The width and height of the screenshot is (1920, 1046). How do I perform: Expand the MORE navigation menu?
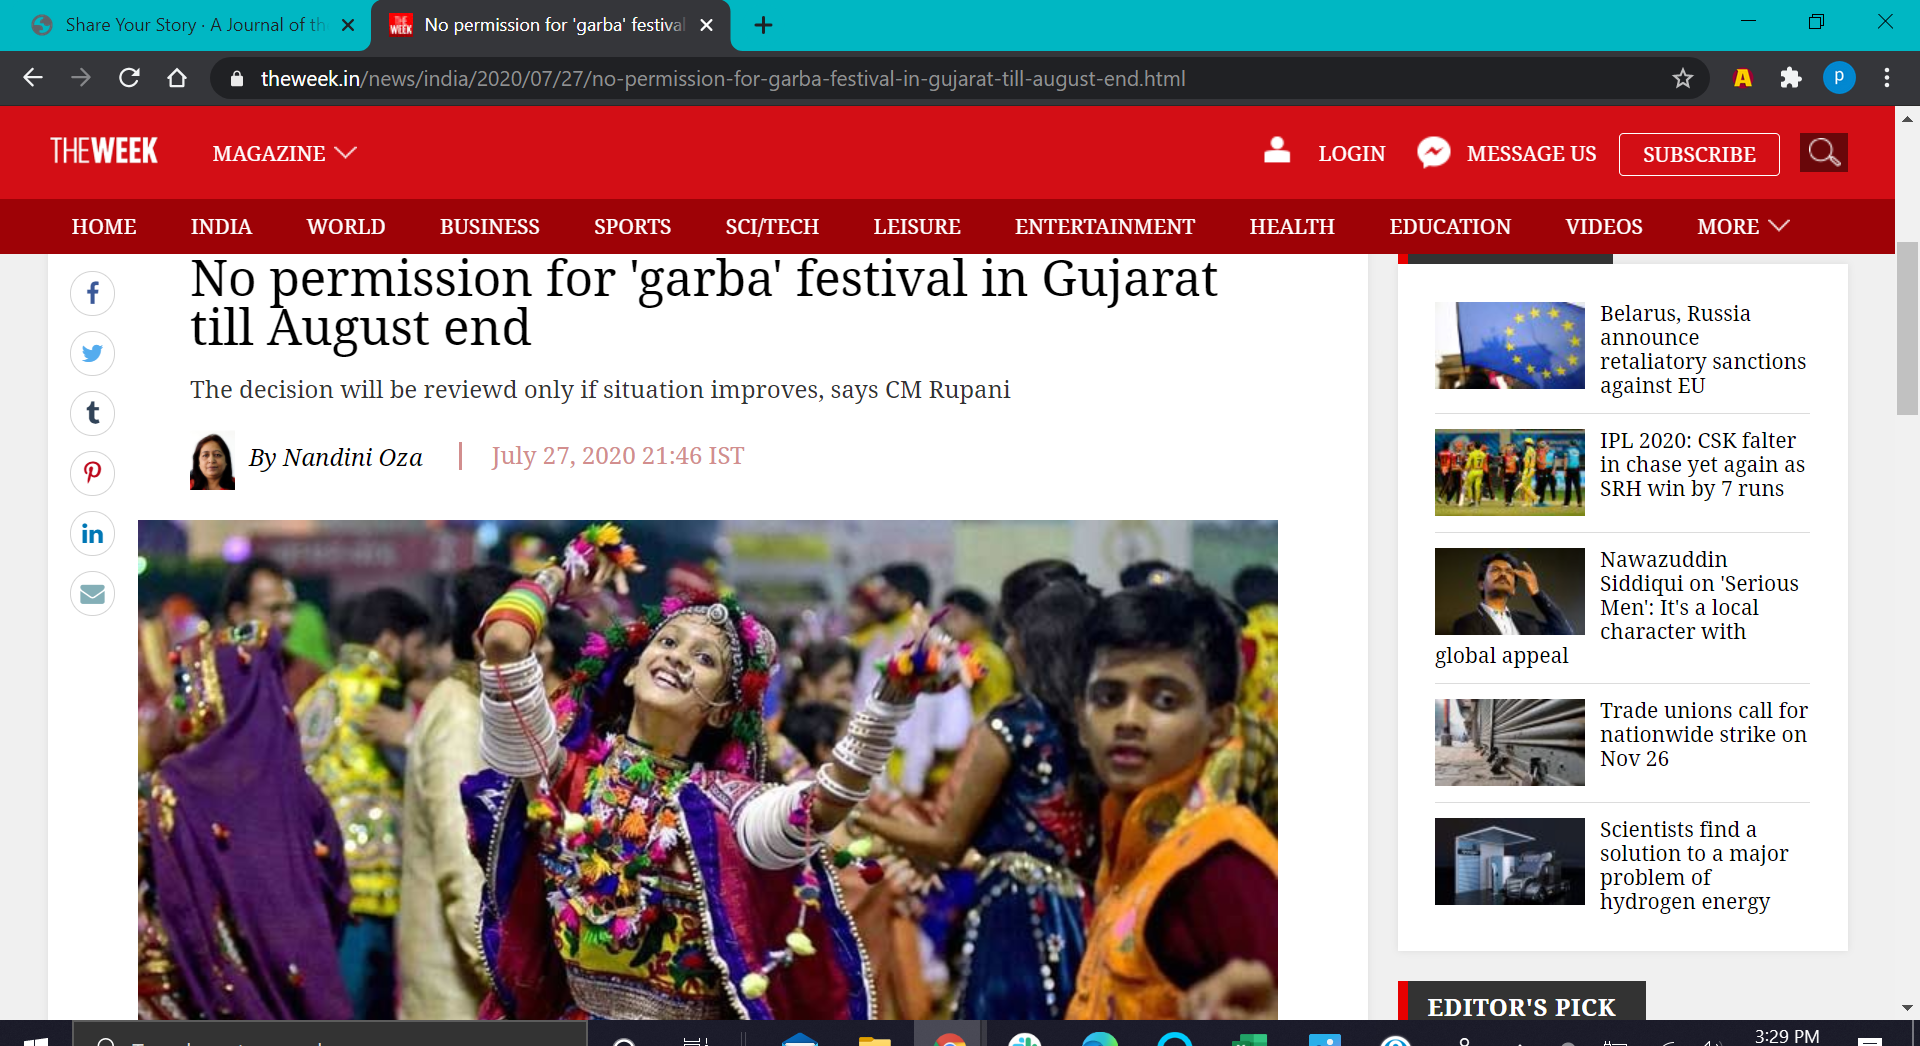[1742, 227]
